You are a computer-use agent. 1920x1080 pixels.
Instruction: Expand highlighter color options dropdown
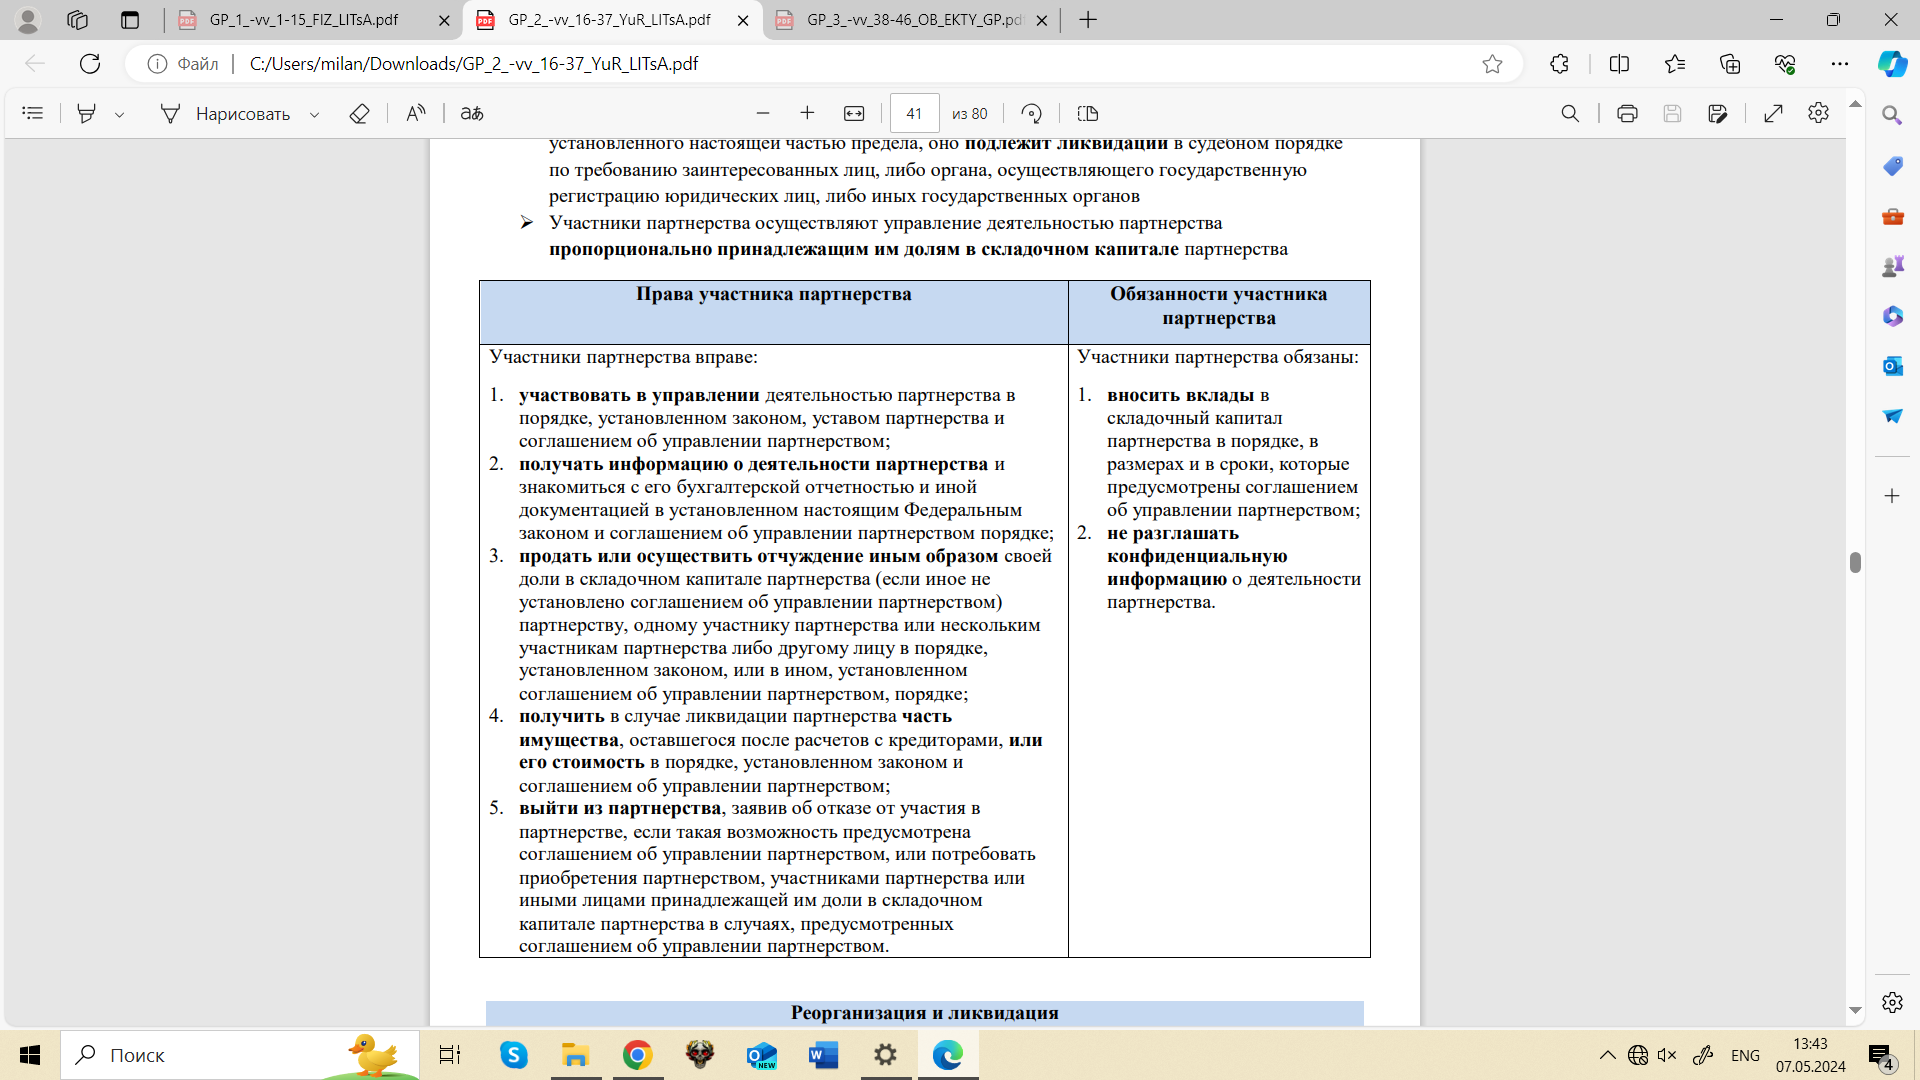click(x=120, y=114)
